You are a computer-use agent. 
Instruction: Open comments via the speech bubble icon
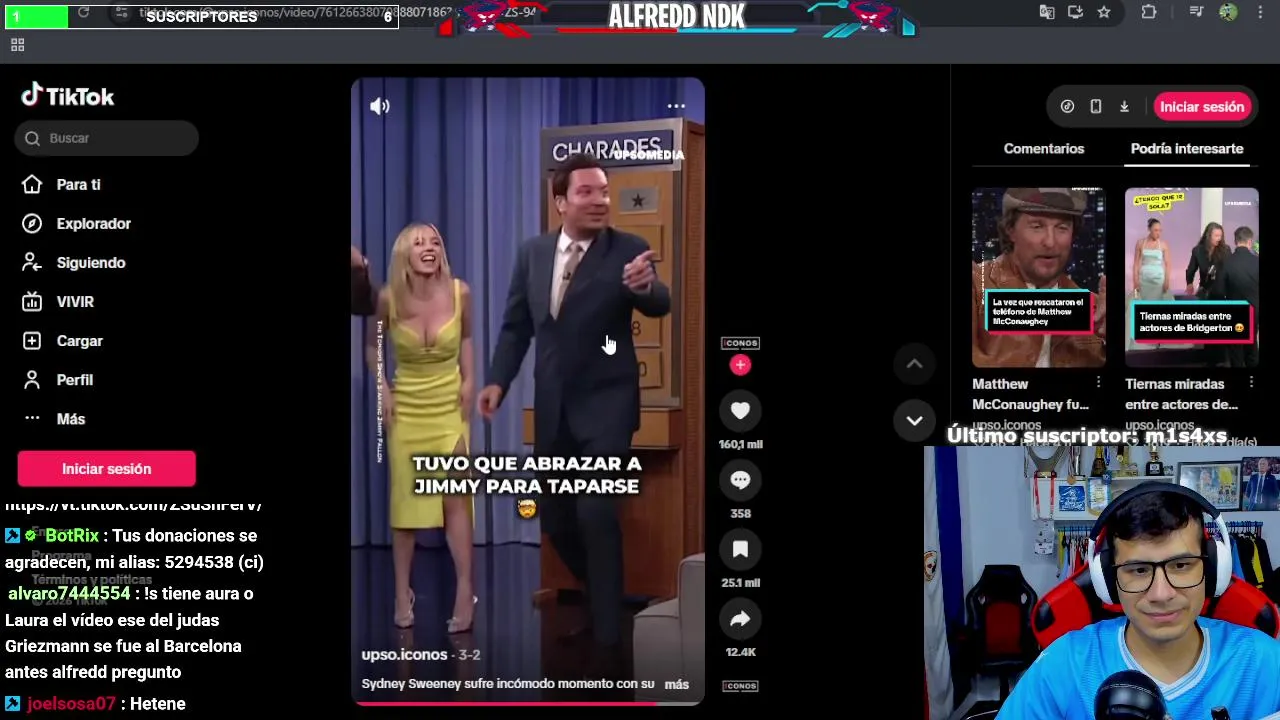[740, 480]
